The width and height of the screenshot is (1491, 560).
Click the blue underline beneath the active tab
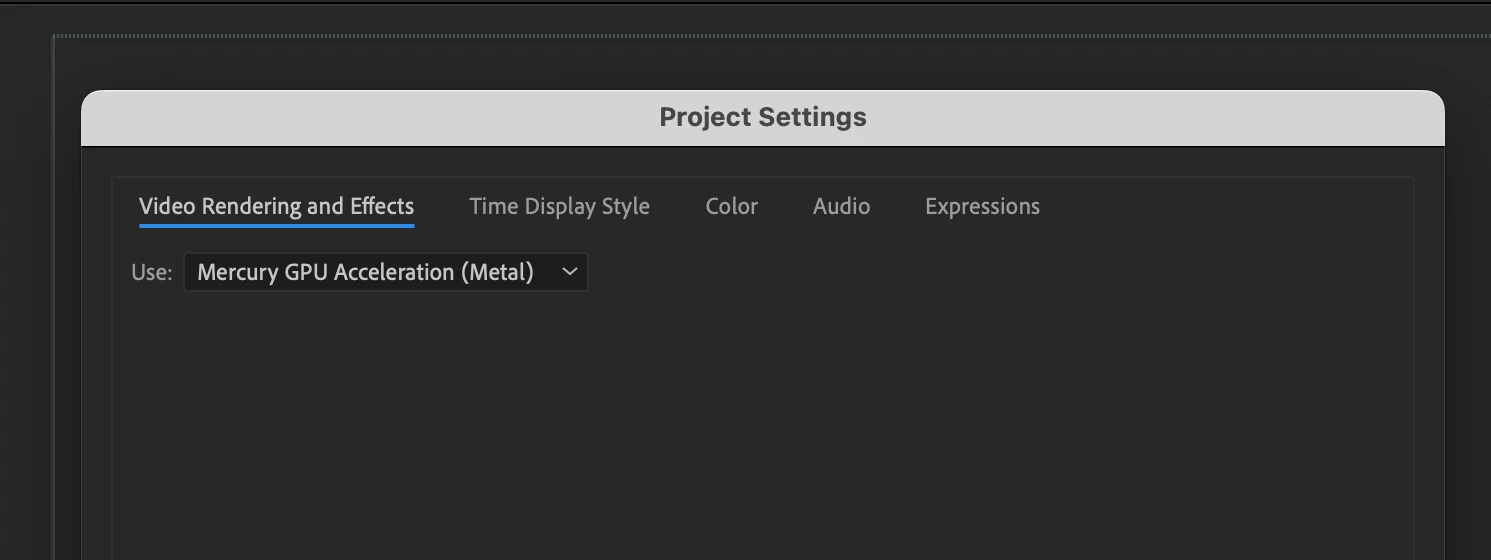tap(276, 226)
